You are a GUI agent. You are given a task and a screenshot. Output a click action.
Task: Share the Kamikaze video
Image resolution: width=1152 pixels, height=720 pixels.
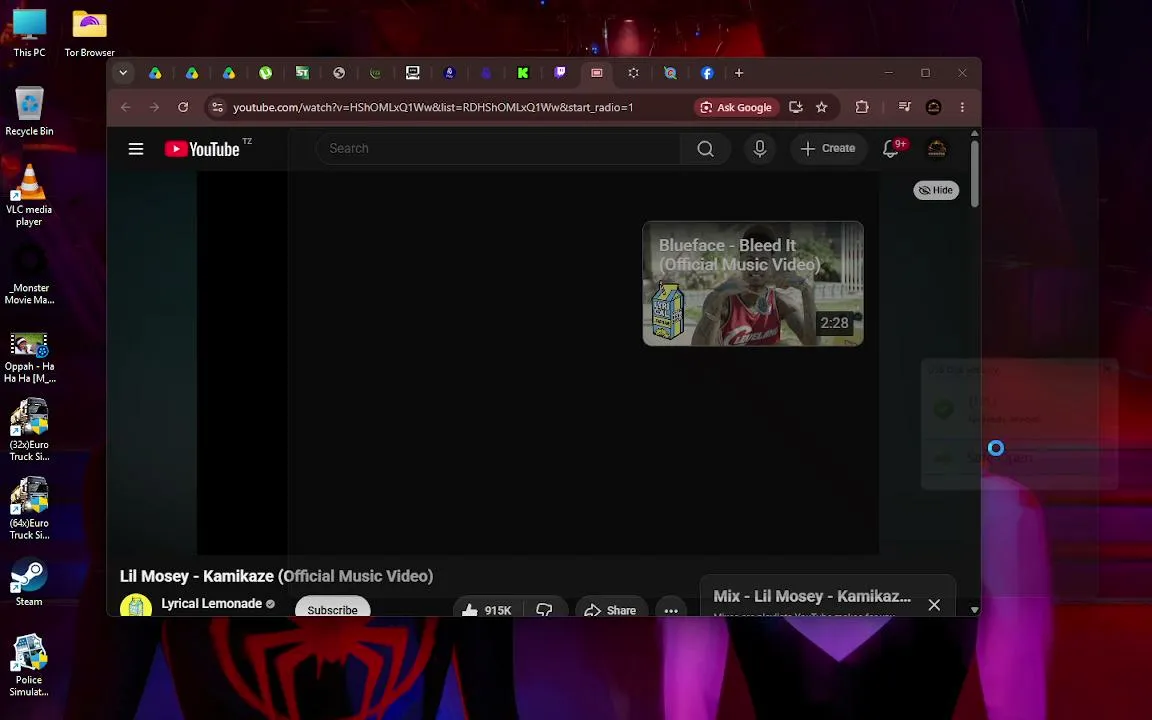[x=611, y=610]
